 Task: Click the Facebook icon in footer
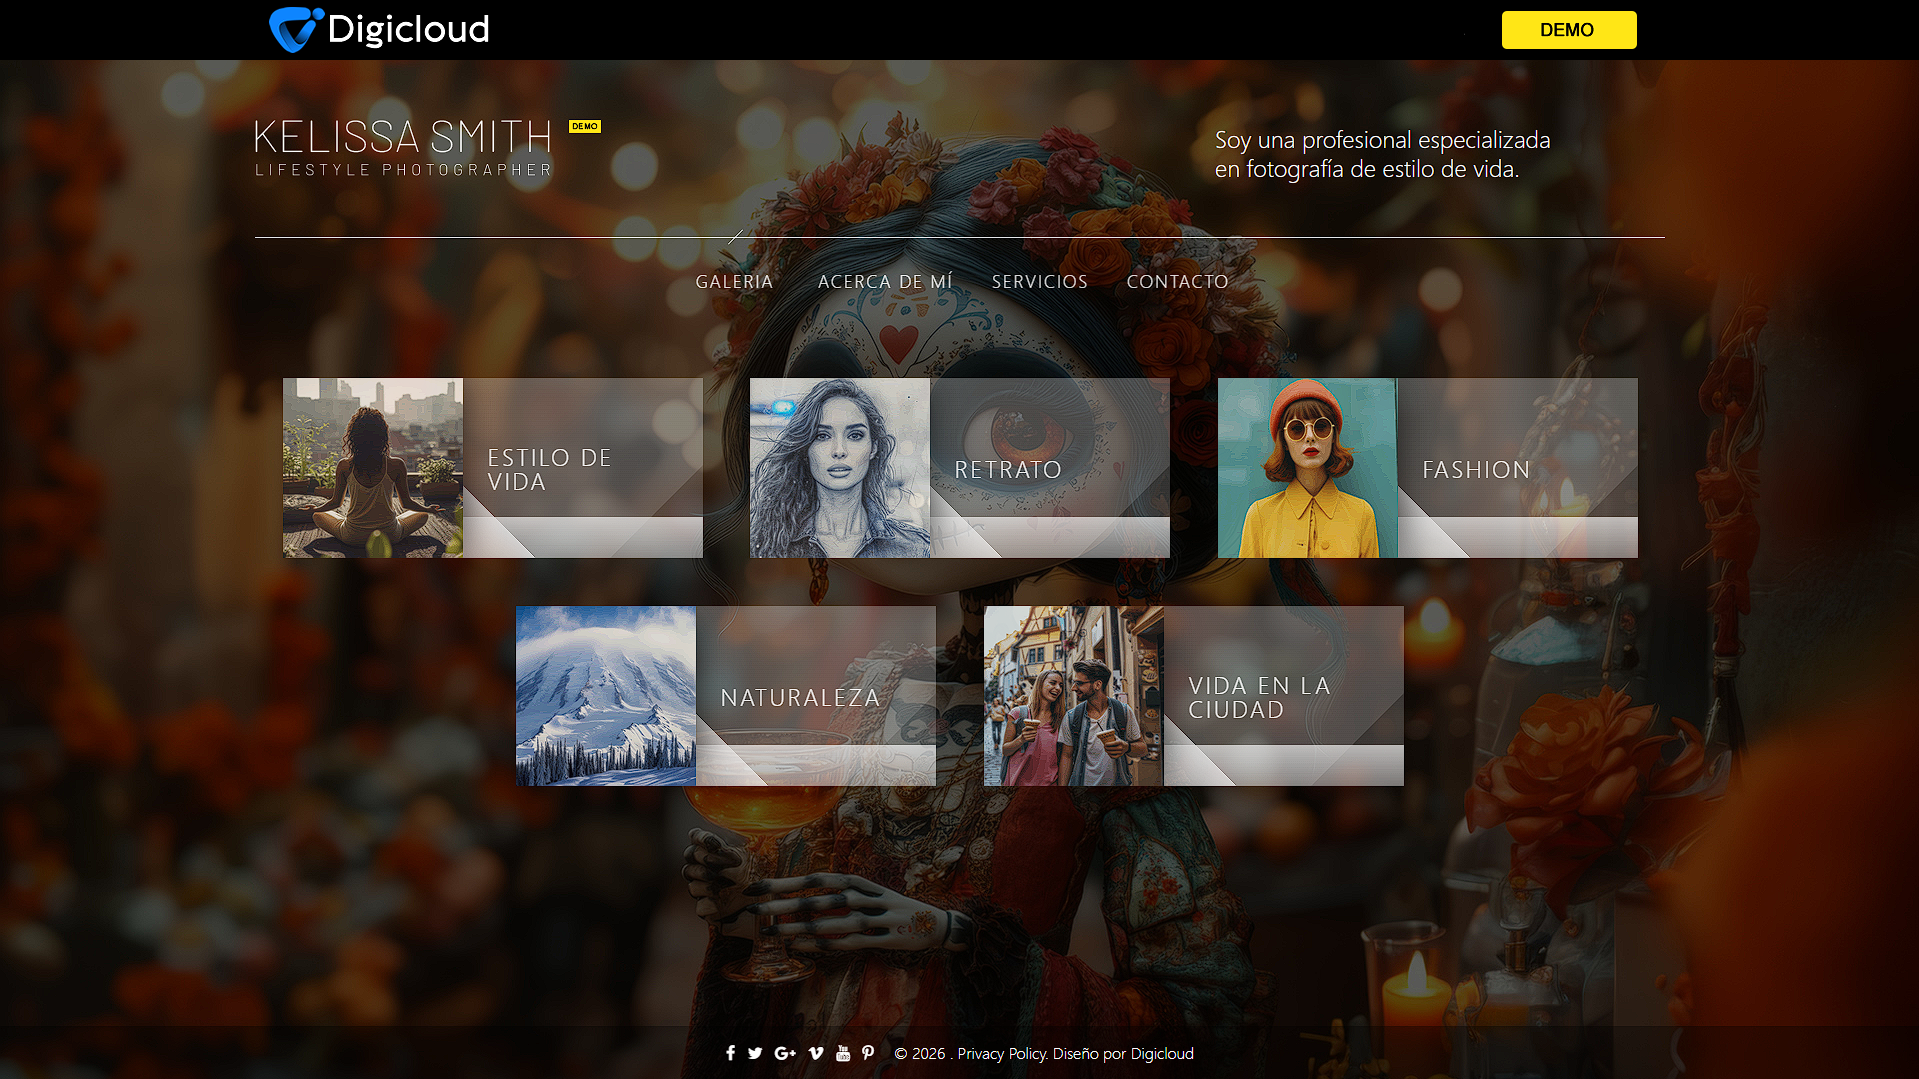[x=730, y=1053]
